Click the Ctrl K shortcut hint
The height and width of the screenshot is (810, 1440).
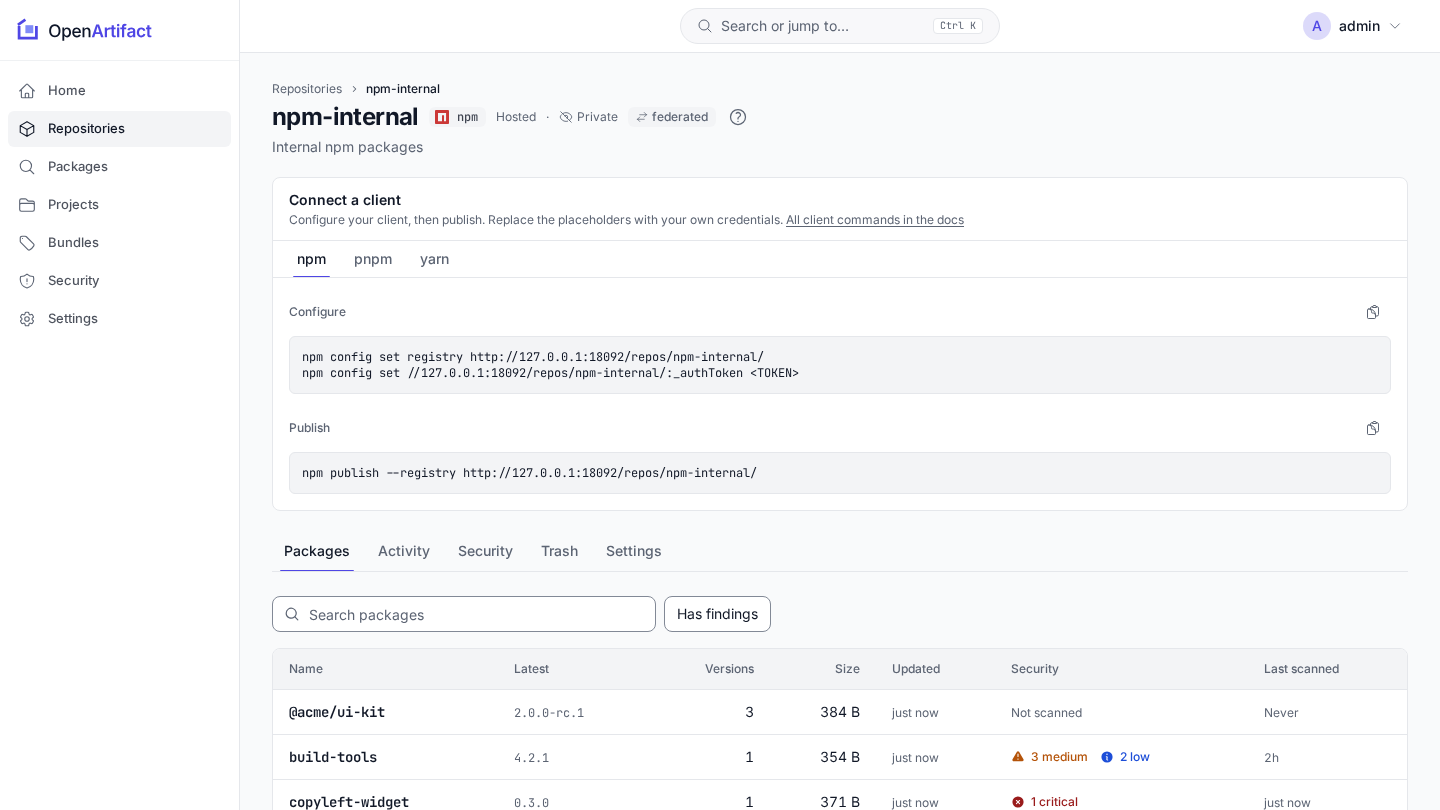point(958,26)
